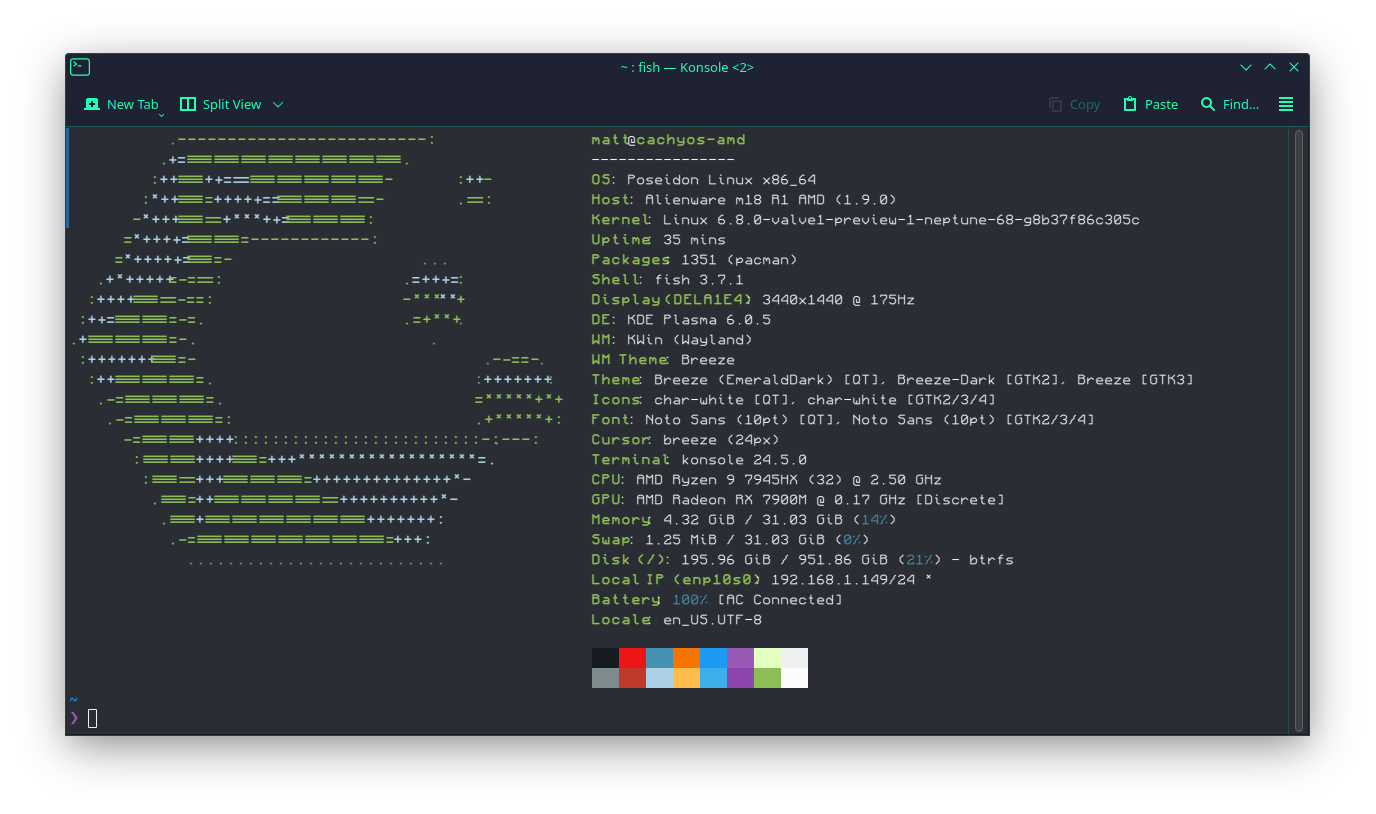Click the Local IP 192.168.1.149/24 line
This screenshot has height=814, width=1376.
coord(762,580)
